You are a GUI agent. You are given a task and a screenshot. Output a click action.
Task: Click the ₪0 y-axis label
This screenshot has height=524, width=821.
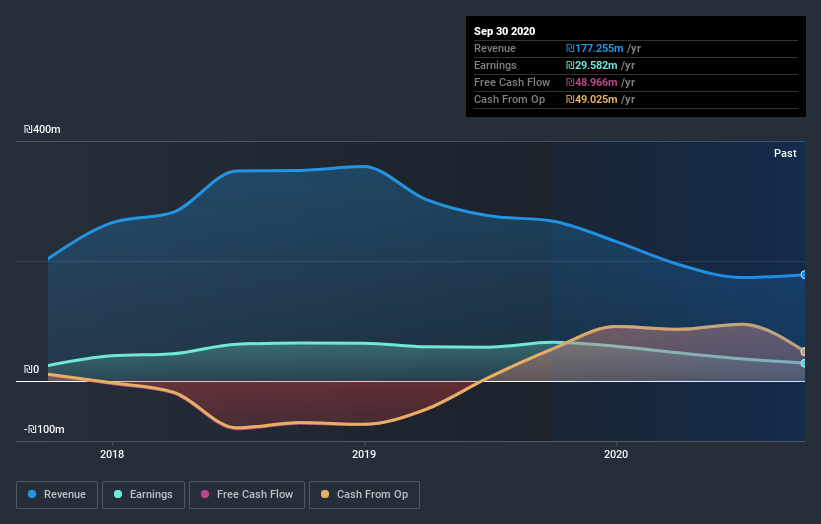tap(31, 370)
